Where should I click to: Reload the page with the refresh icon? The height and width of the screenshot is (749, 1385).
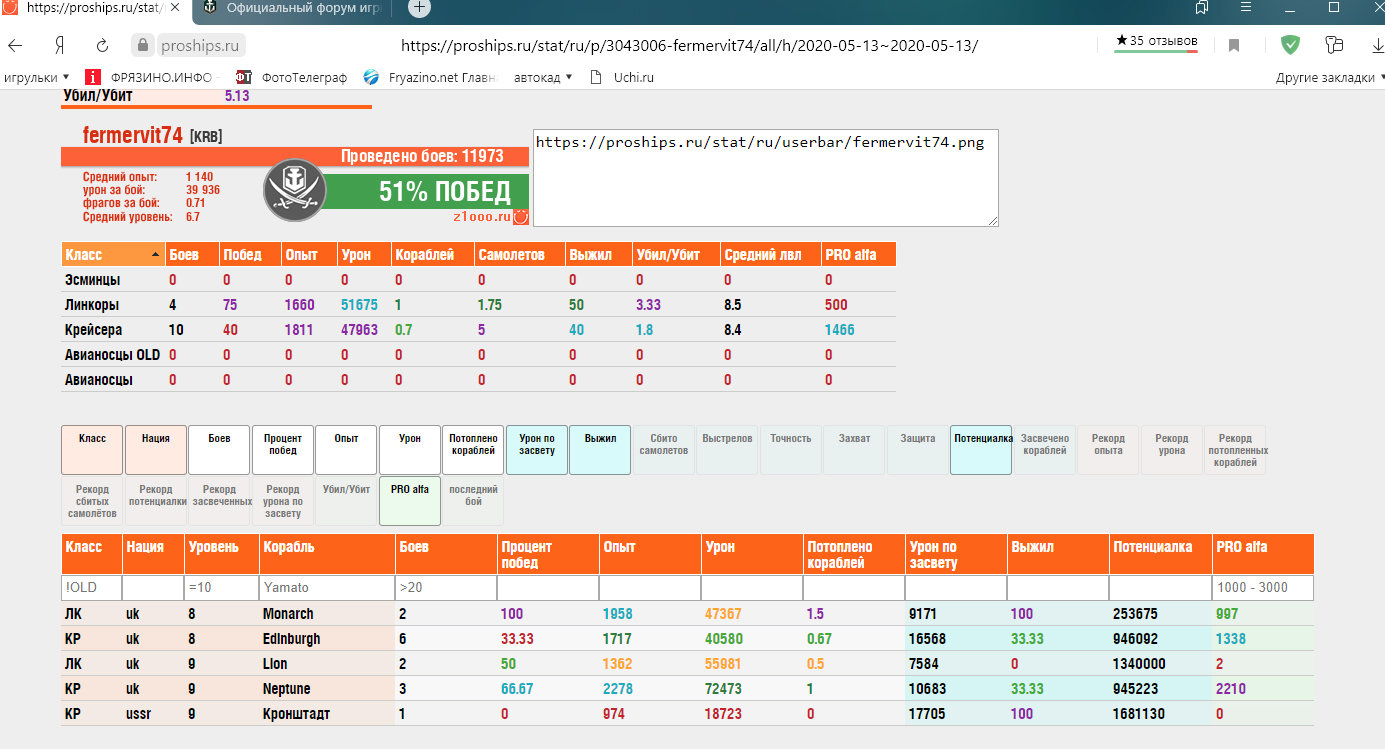pos(102,46)
